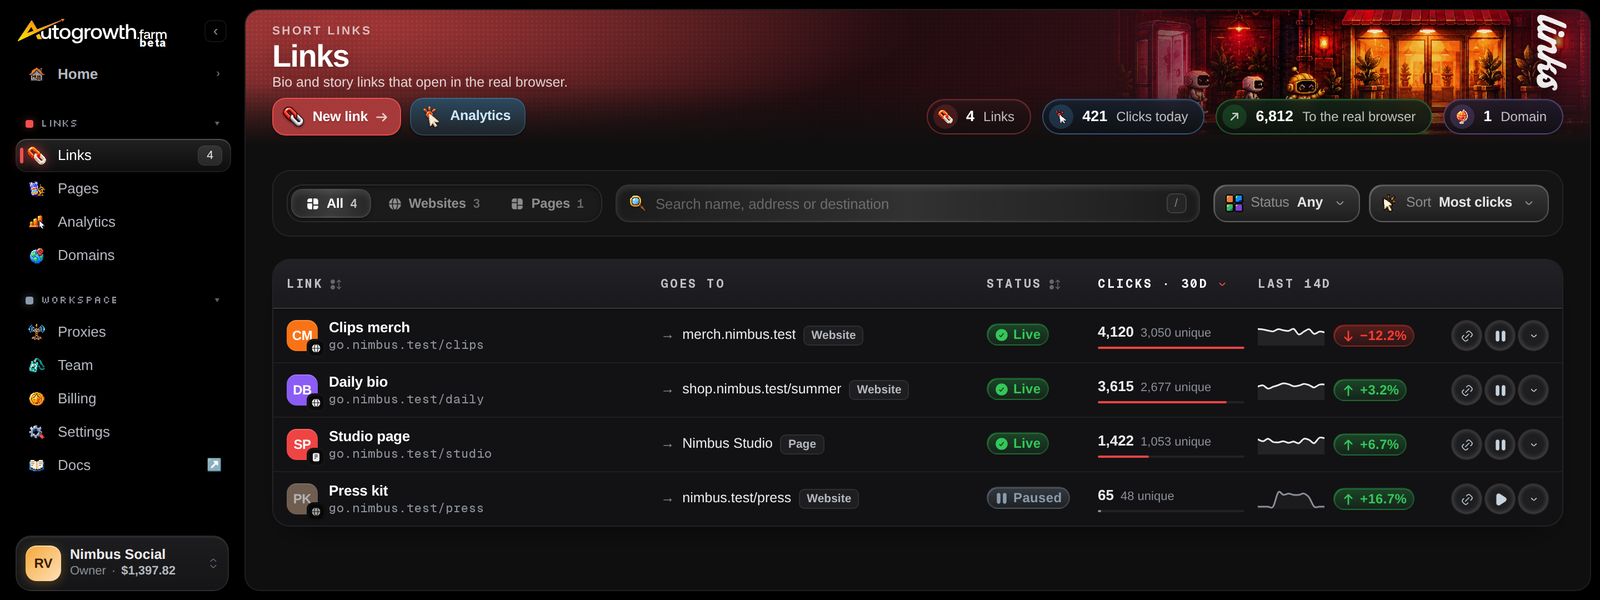Click the Studio page clicks progress bar
This screenshot has height=600, width=1600.
[1170, 456]
